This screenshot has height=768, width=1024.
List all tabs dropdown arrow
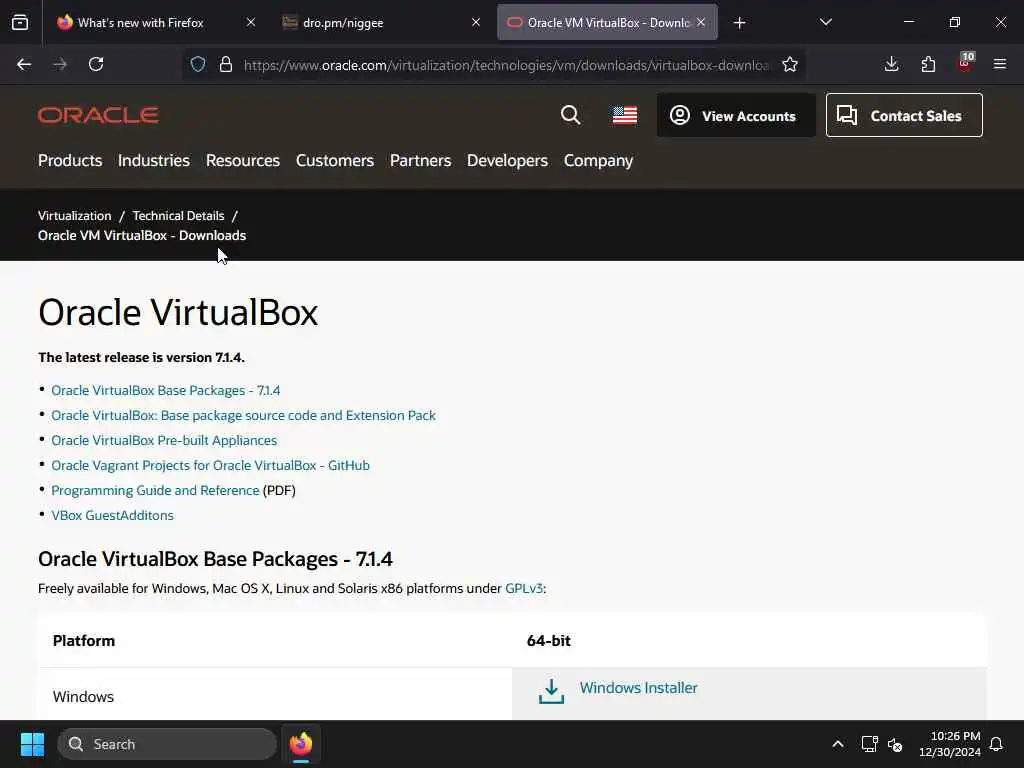tap(826, 22)
